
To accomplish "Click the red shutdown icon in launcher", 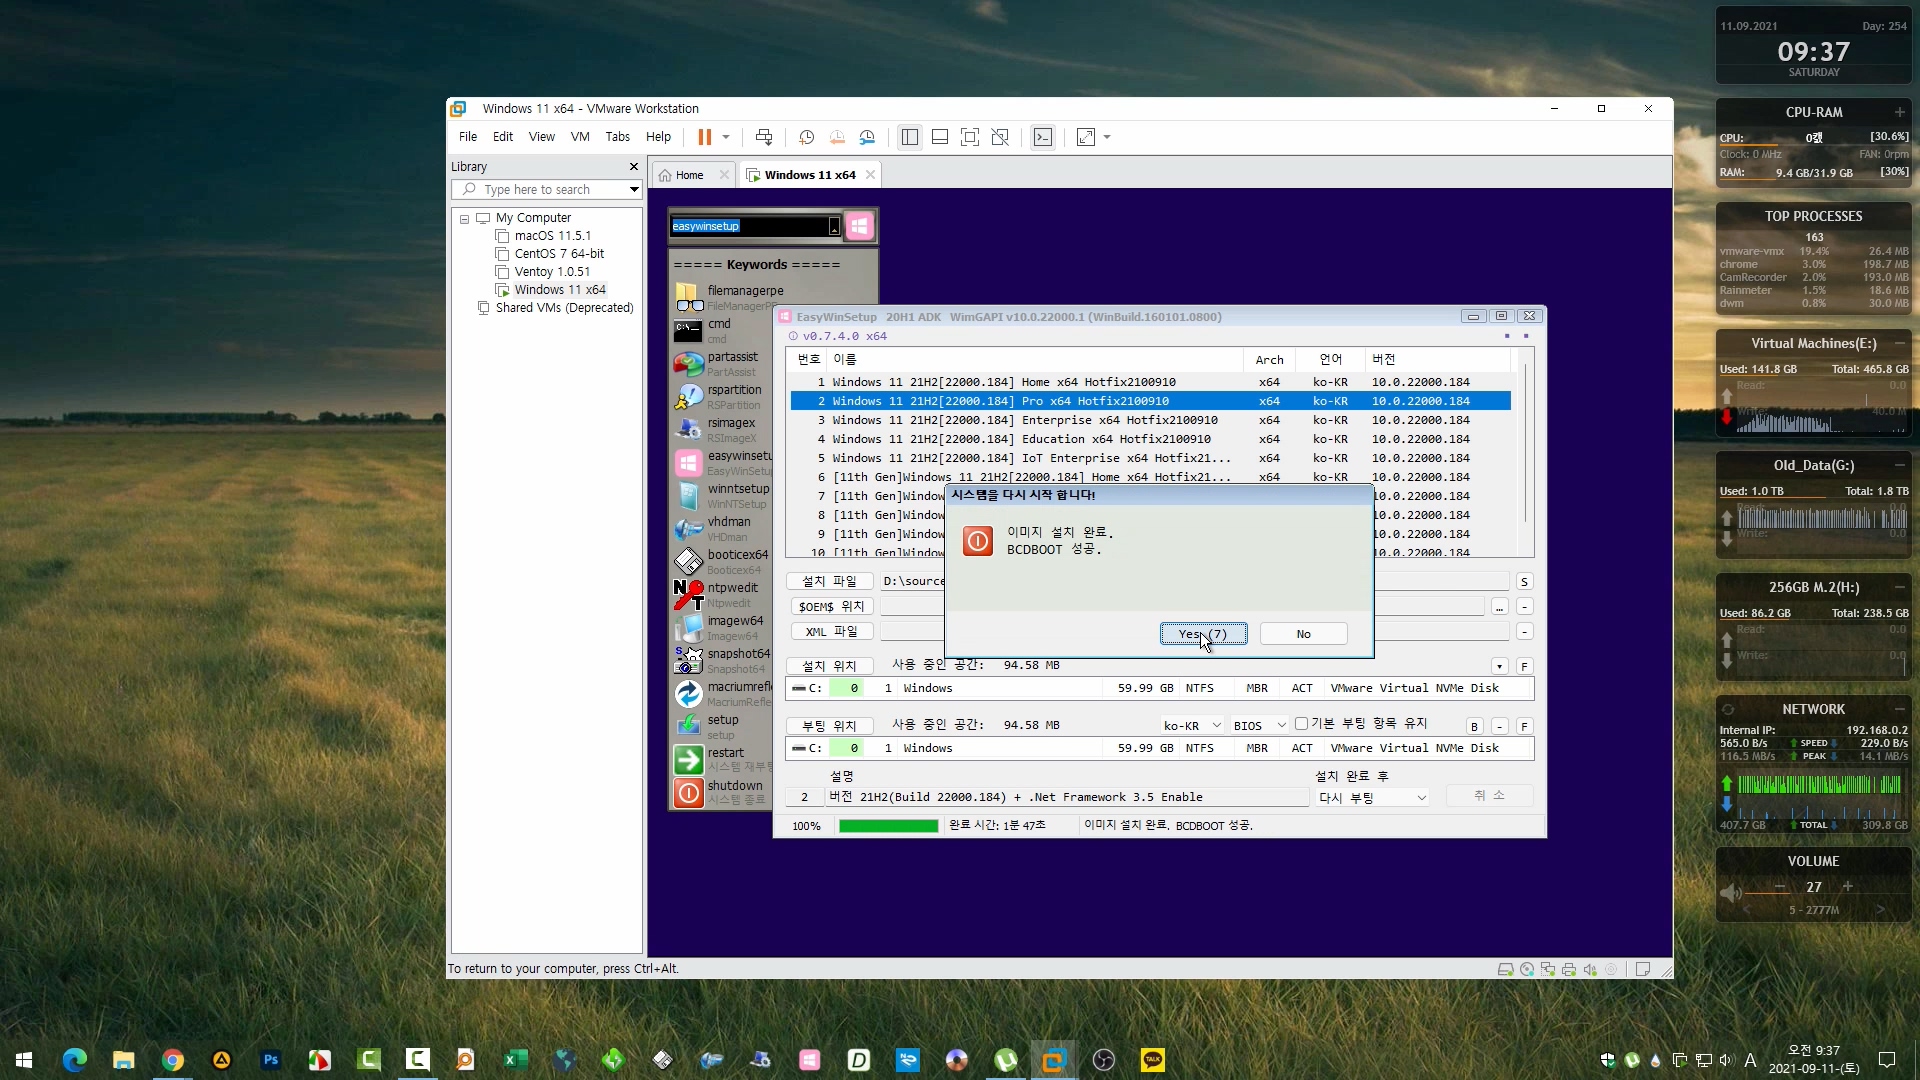I will click(688, 793).
